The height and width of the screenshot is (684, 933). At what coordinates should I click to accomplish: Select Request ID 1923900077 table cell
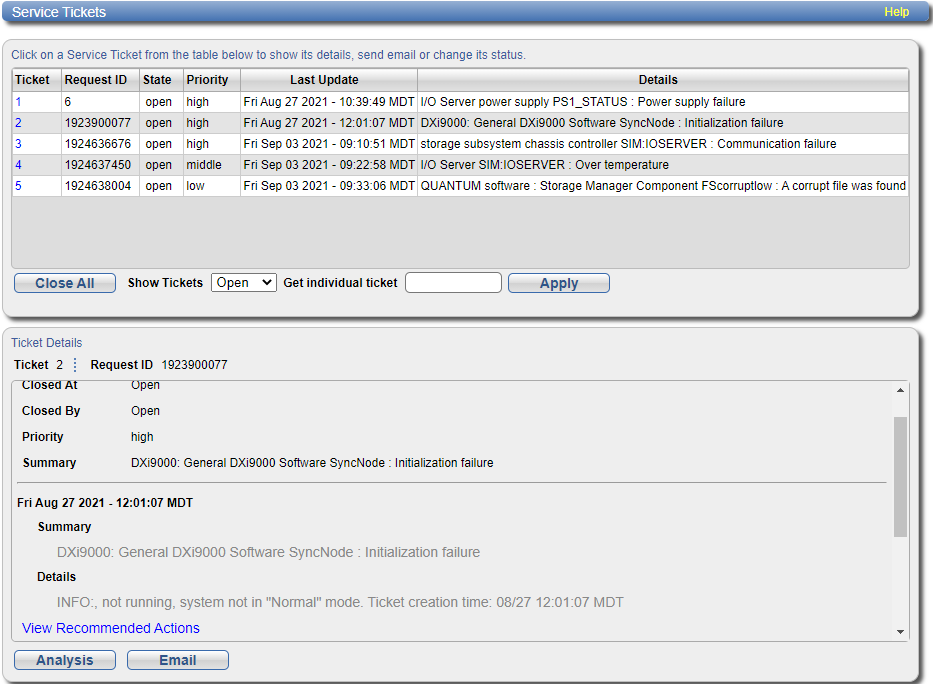click(100, 123)
